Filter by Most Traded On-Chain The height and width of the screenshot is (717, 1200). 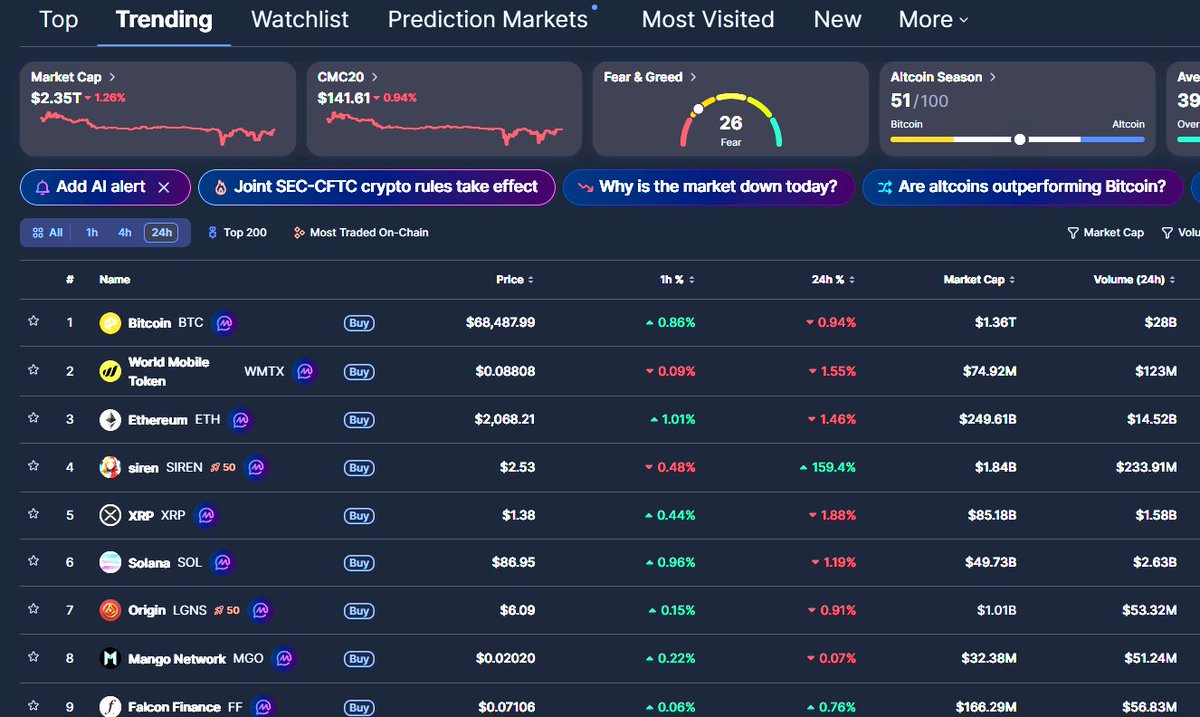click(361, 232)
